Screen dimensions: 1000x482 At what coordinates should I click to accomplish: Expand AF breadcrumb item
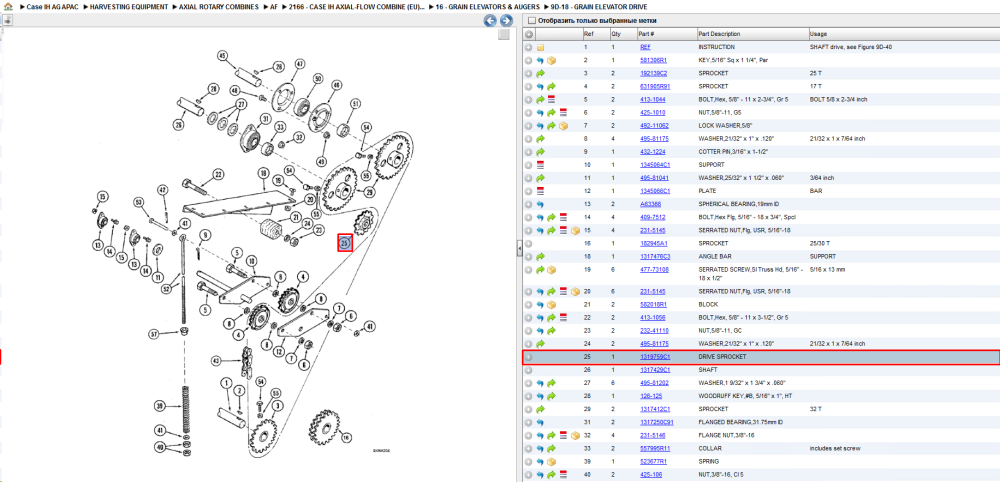tap(266, 6)
